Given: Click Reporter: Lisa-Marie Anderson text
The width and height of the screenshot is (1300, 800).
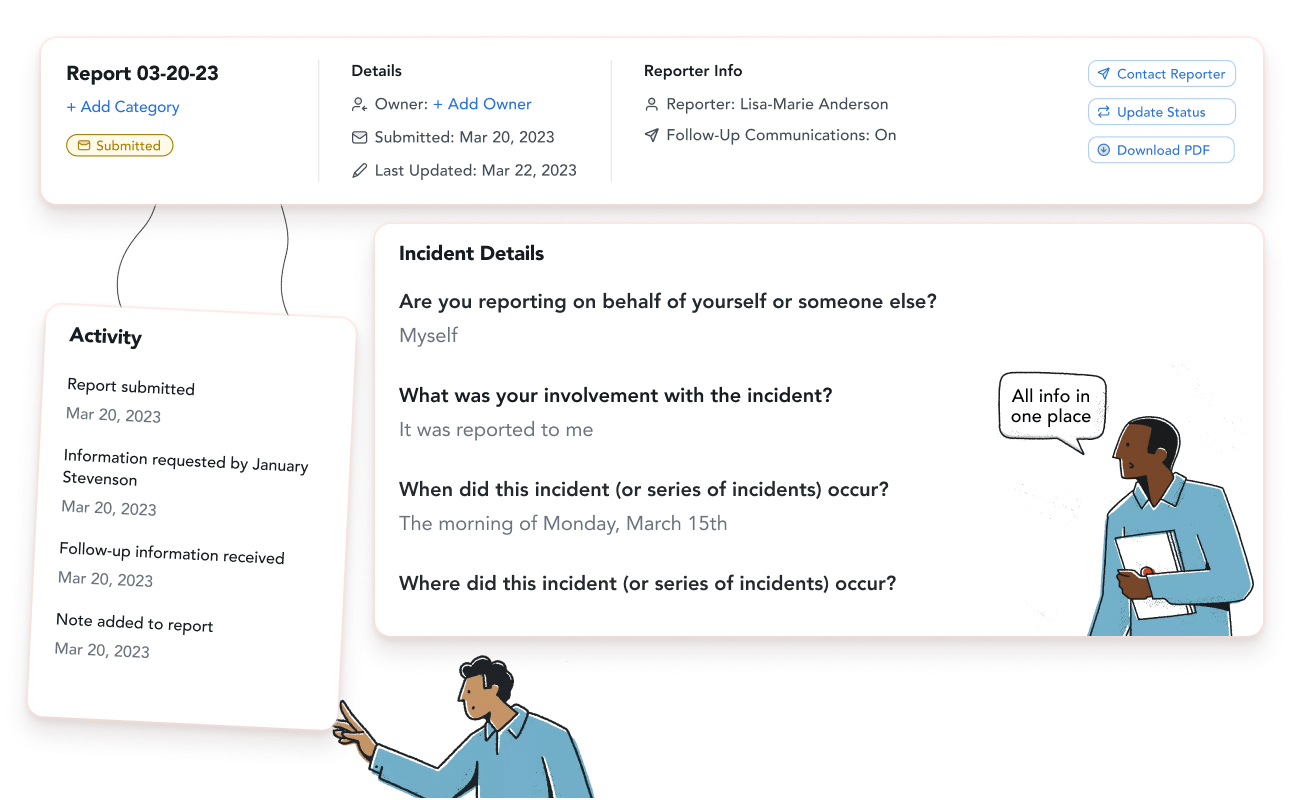Looking at the screenshot, I should pos(777,104).
